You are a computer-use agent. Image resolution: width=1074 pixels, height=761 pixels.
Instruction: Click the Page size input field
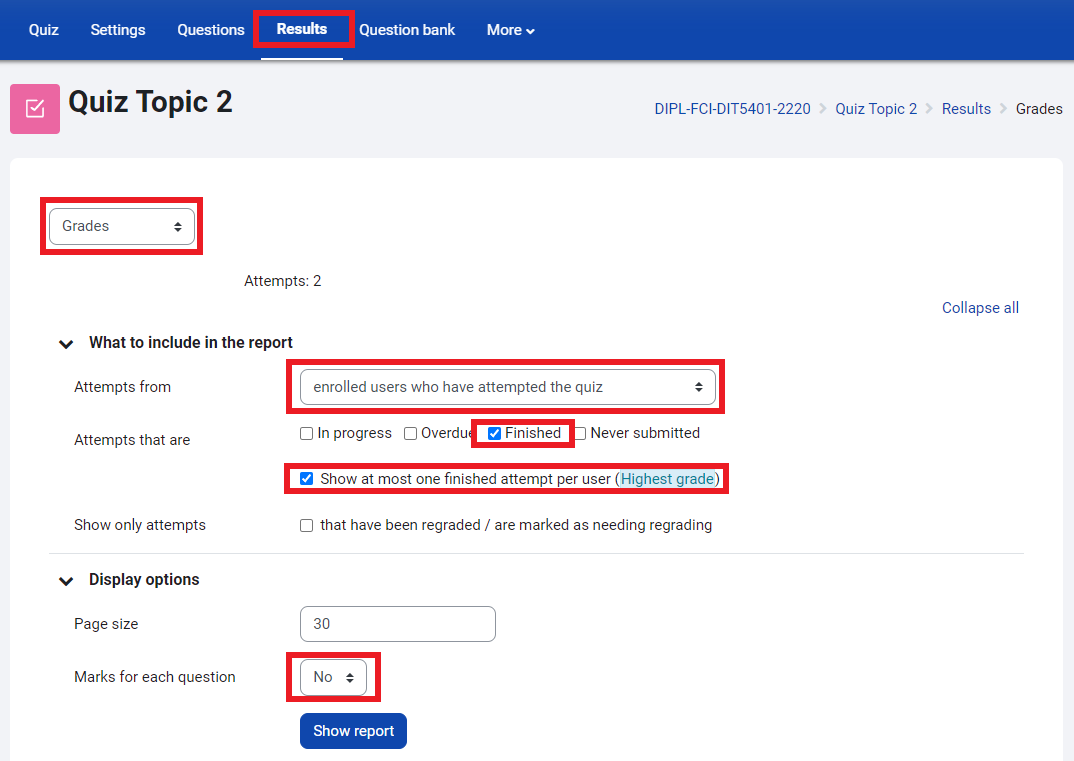point(397,624)
